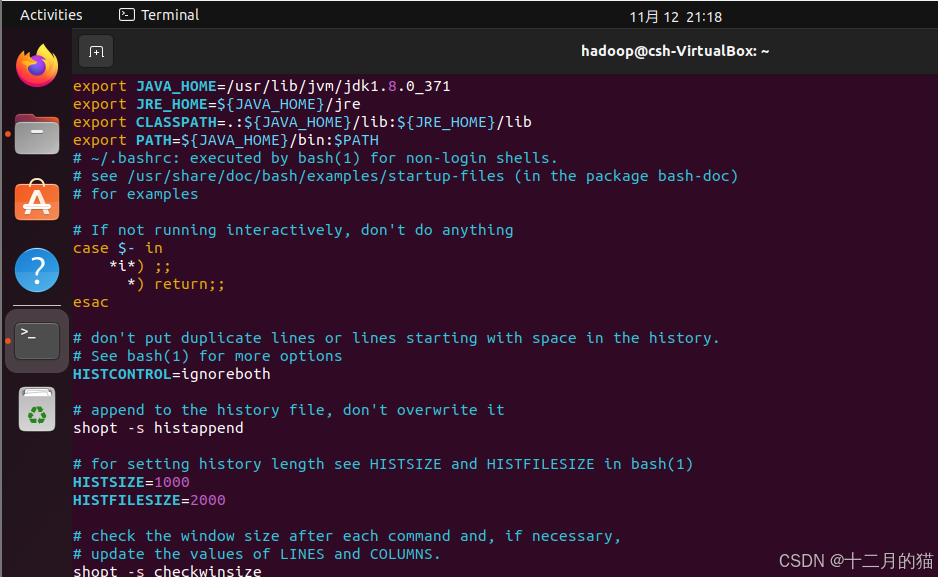Open the Help dock icon

(37, 270)
